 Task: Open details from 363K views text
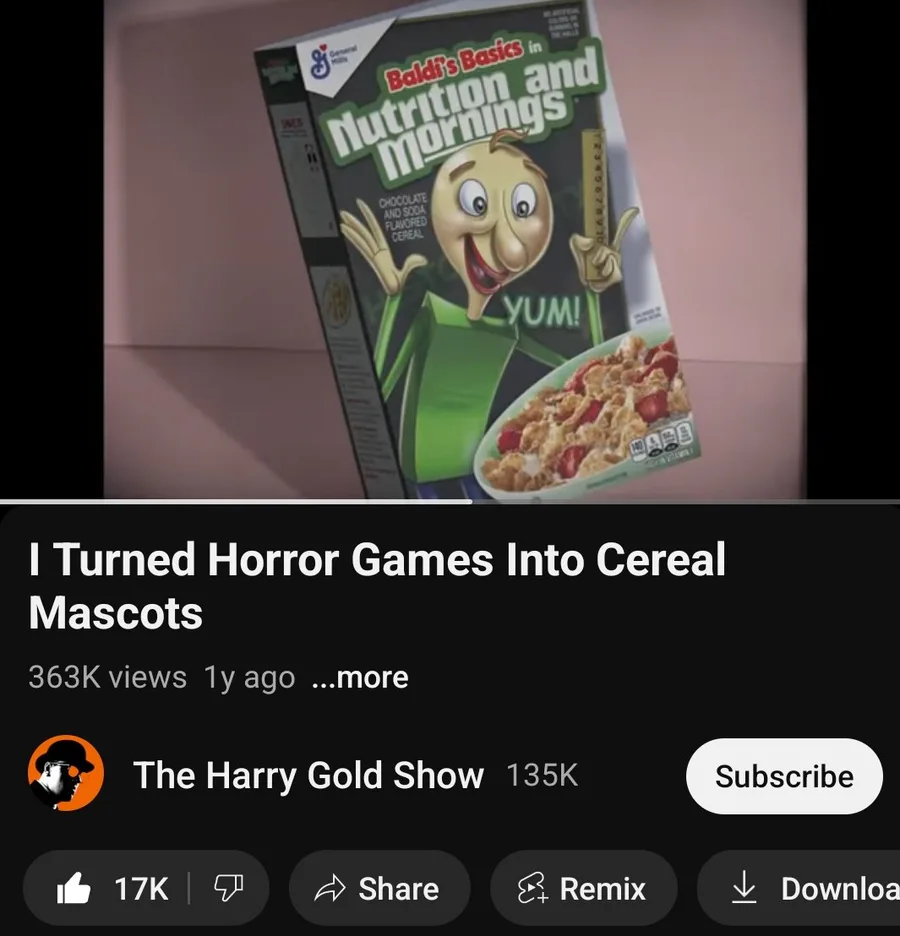pyautogui.click(x=107, y=678)
